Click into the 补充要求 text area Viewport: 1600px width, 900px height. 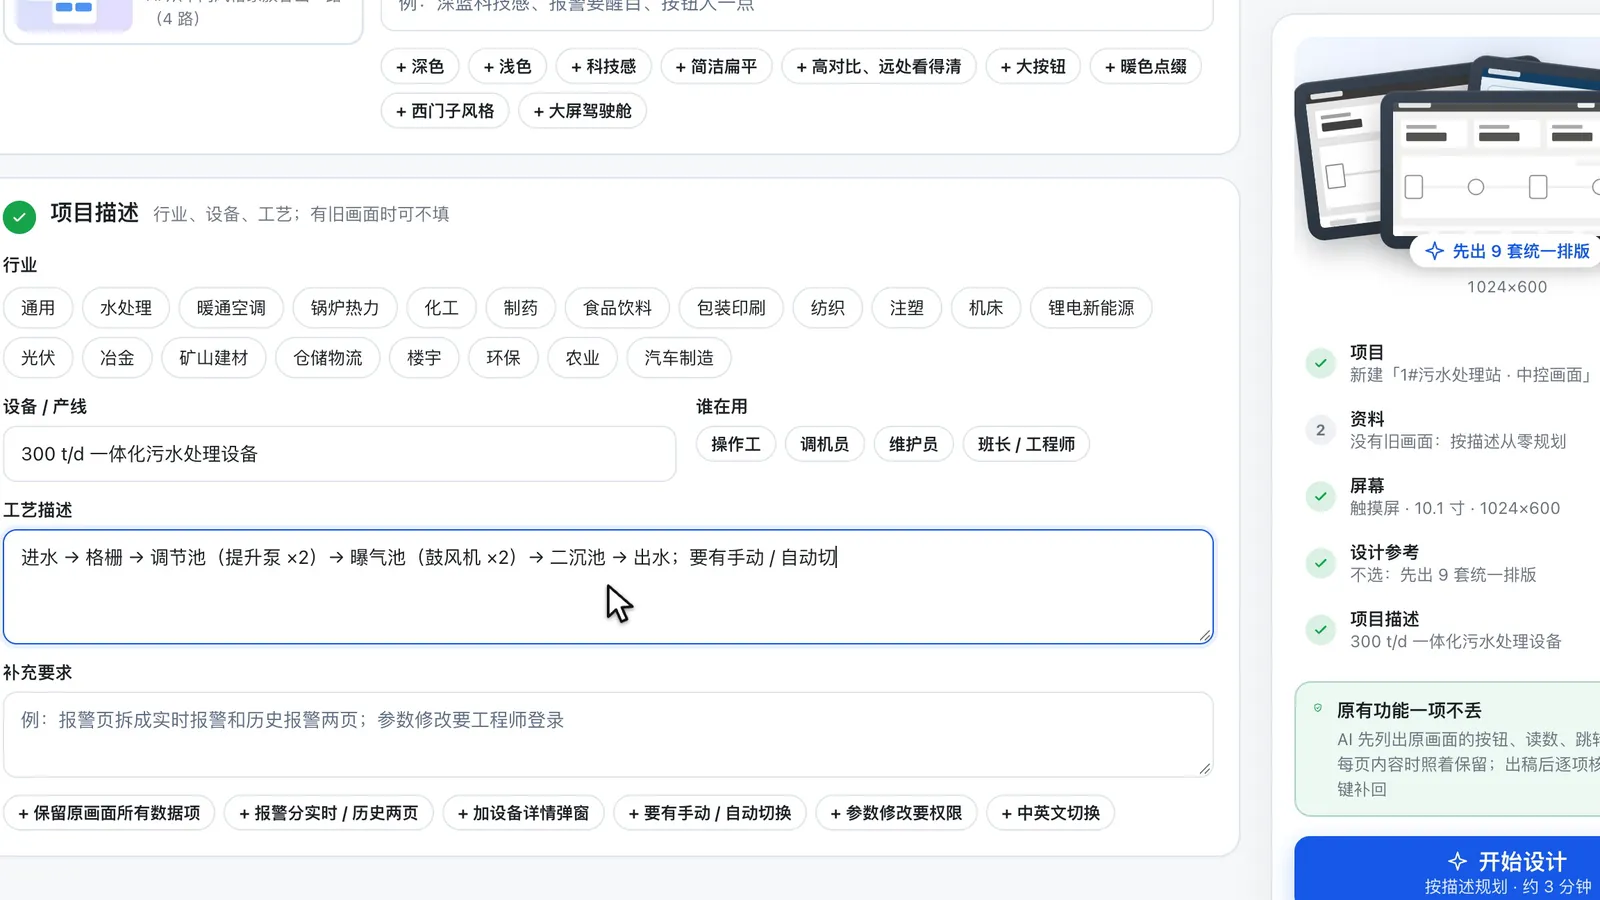click(x=608, y=735)
